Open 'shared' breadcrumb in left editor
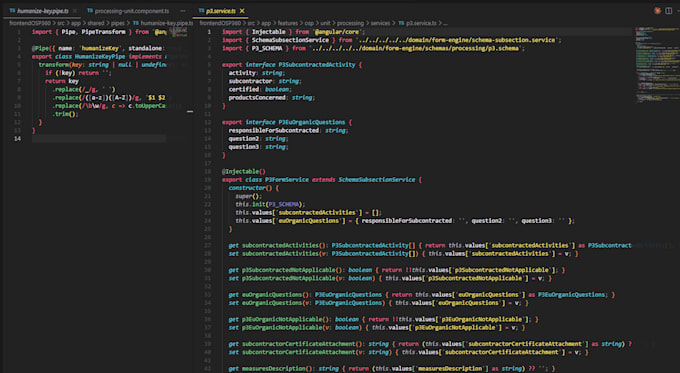 pyautogui.click(x=95, y=23)
